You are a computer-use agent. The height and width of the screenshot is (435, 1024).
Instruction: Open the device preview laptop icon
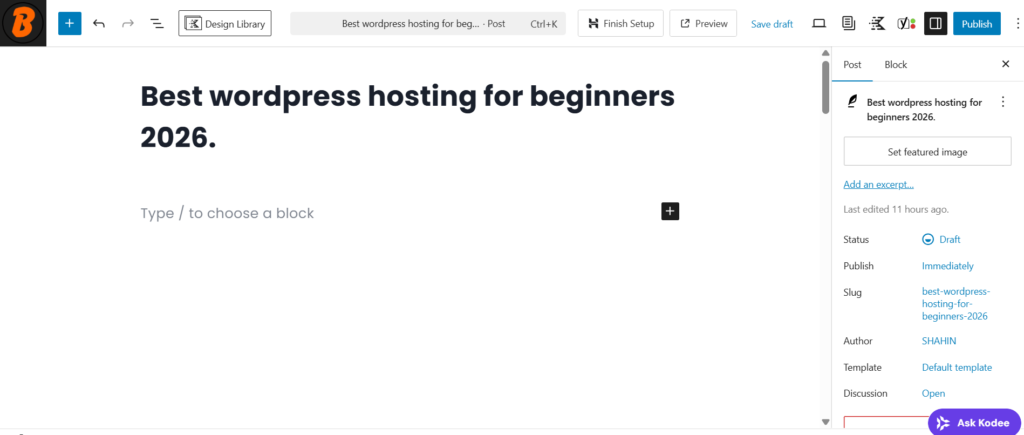(x=819, y=23)
